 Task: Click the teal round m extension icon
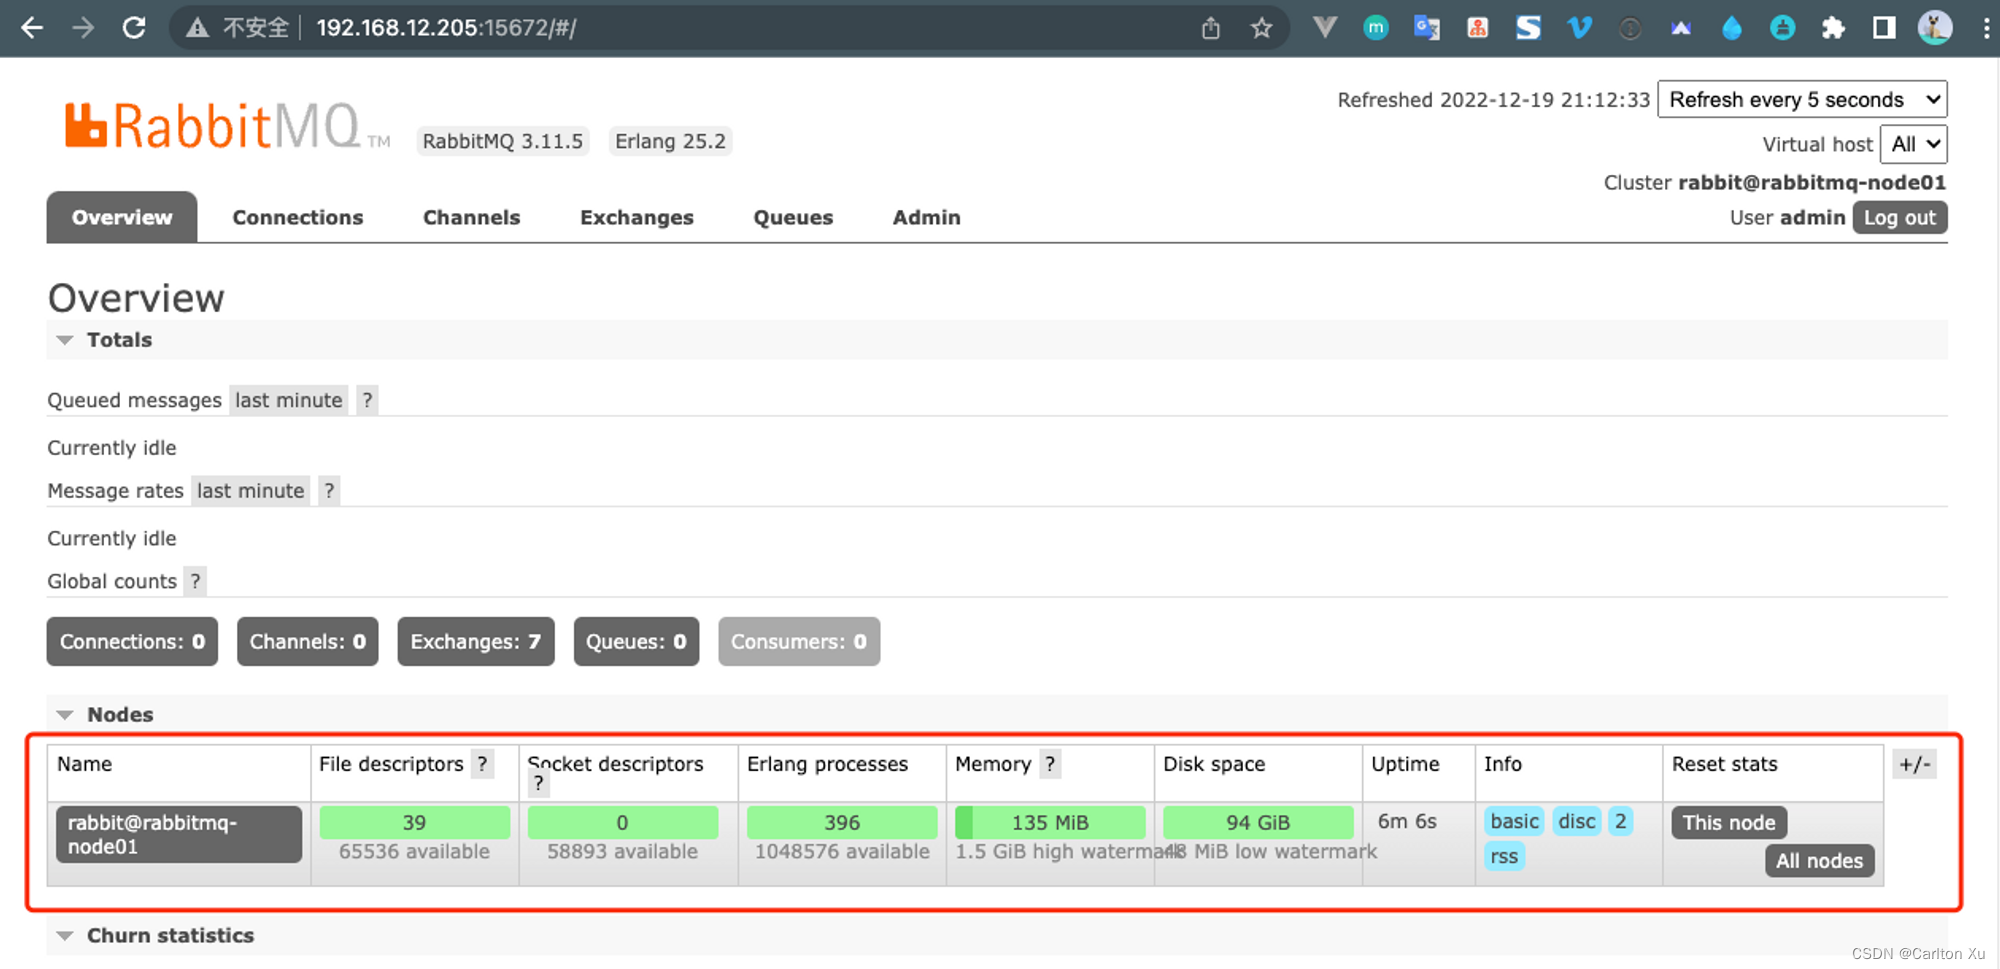coord(1376,28)
